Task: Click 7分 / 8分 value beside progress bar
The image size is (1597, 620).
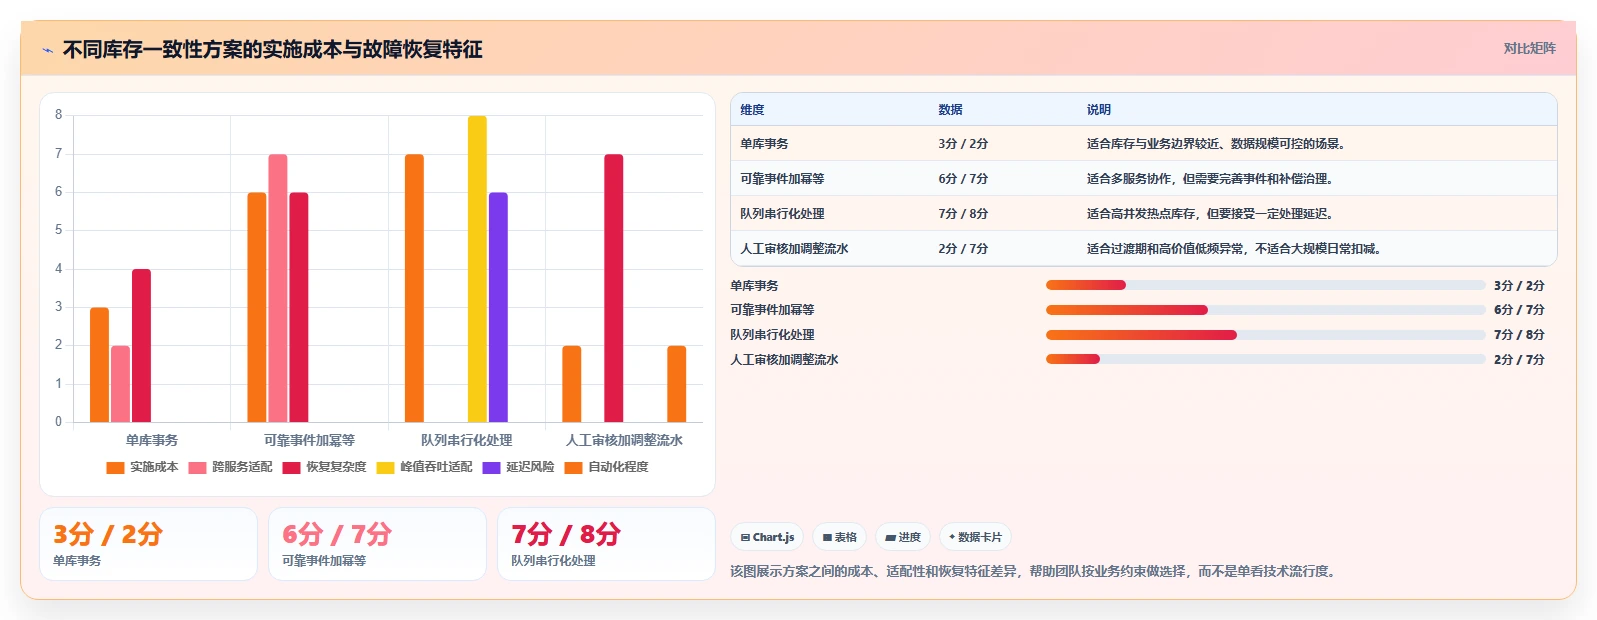Action: click(x=1519, y=335)
